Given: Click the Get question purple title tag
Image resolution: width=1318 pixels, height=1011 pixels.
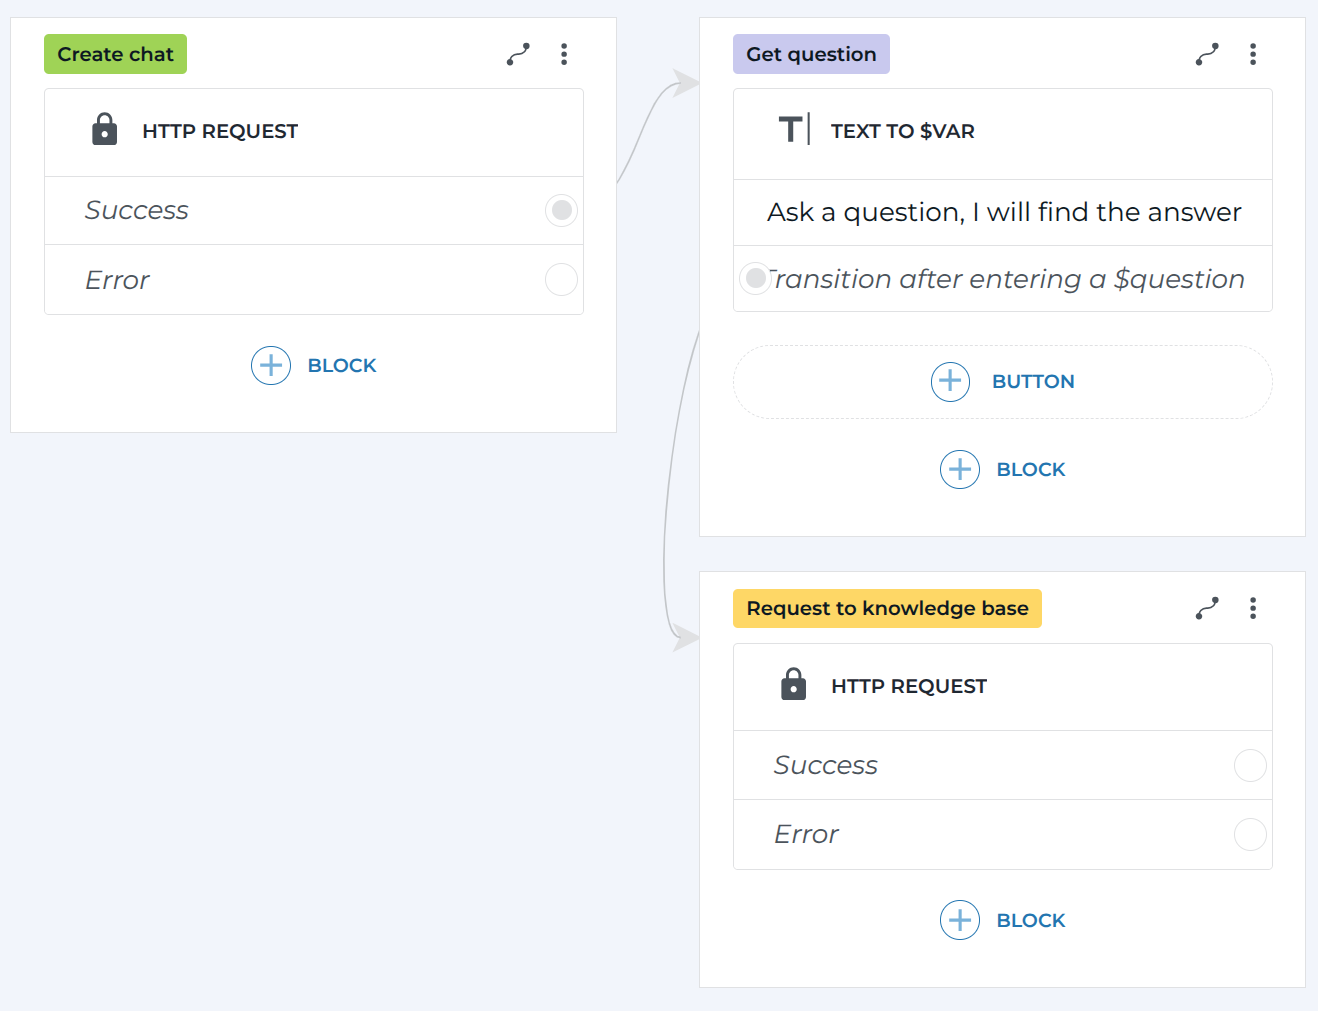Looking at the screenshot, I should (x=811, y=54).
